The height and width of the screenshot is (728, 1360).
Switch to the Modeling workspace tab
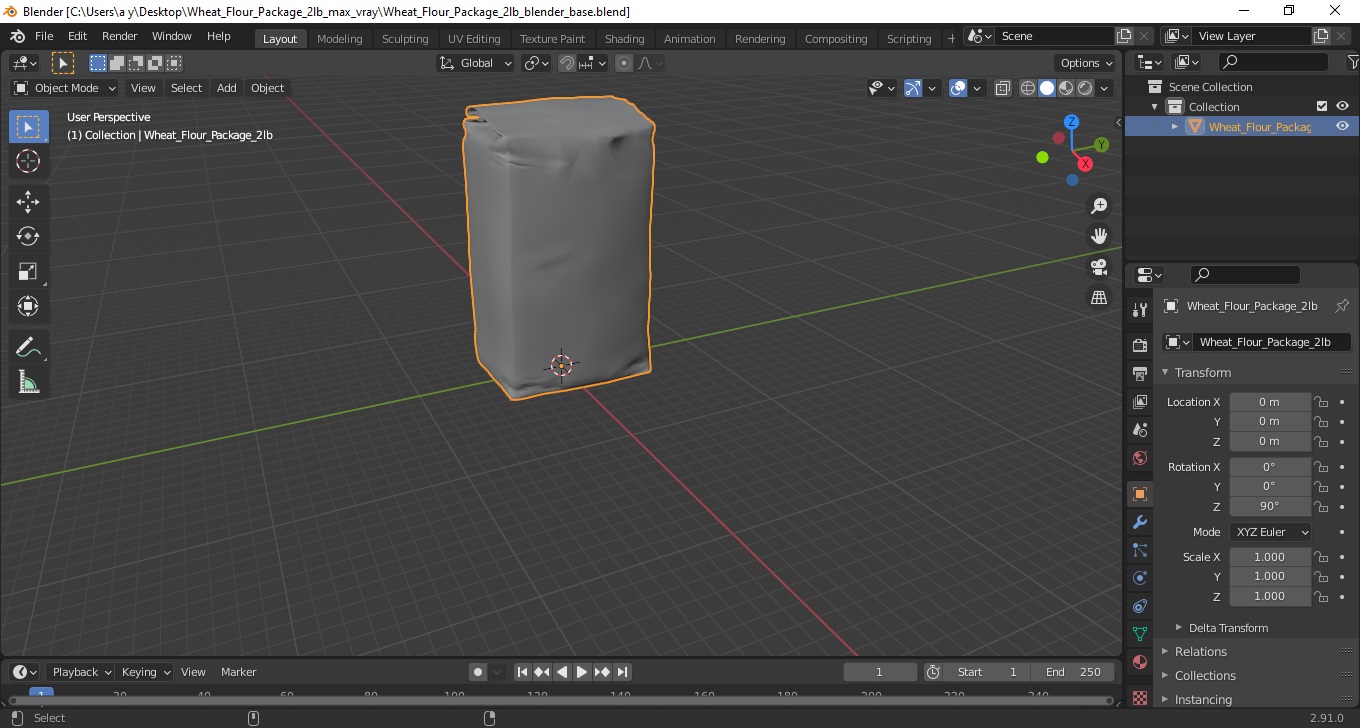pyautogui.click(x=340, y=39)
